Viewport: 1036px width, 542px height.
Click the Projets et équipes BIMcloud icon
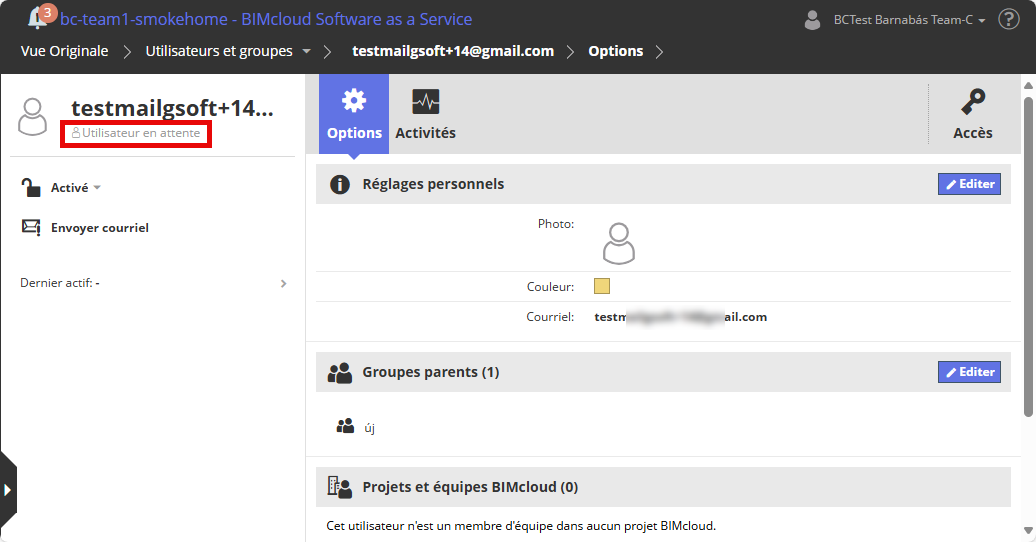point(340,487)
